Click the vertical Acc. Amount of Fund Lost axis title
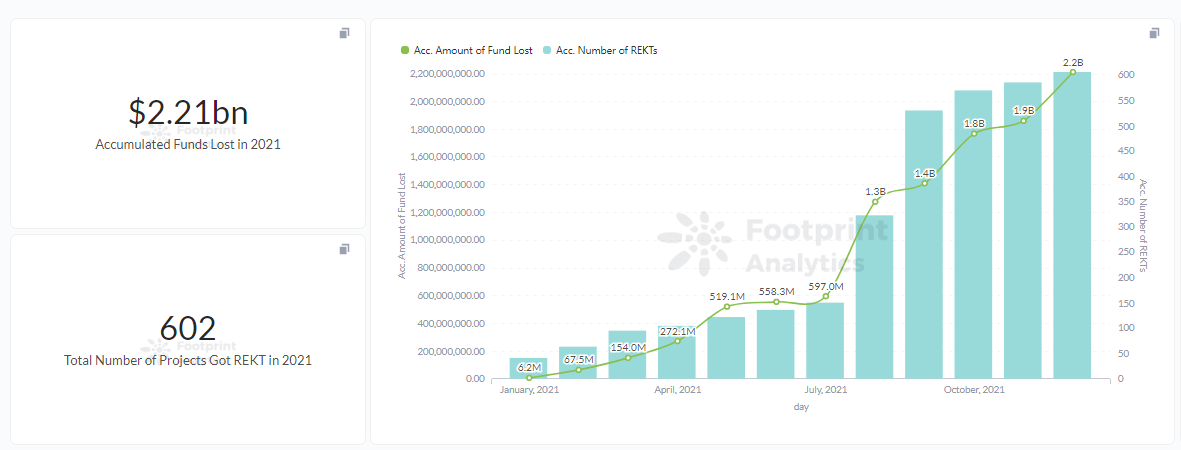The image size is (1181, 450). pos(402,225)
